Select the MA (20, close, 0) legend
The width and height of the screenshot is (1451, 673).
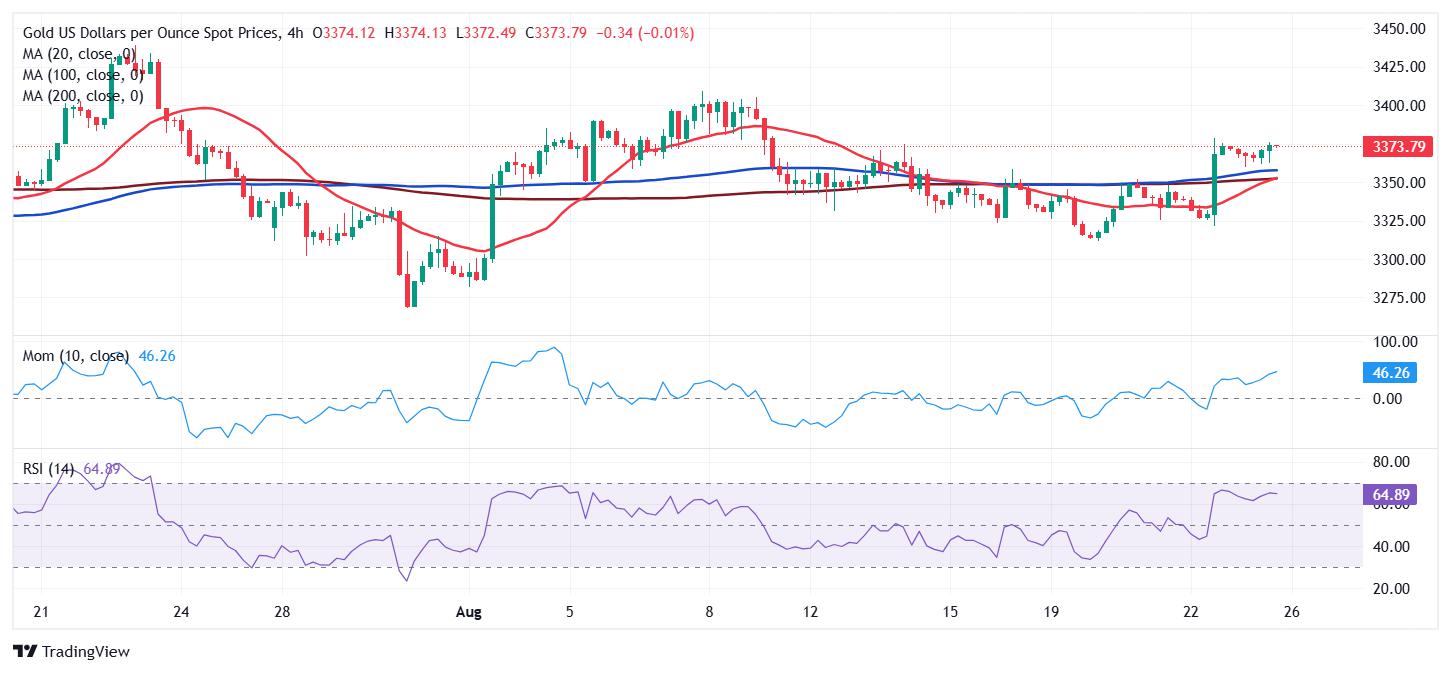tap(79, 54)
